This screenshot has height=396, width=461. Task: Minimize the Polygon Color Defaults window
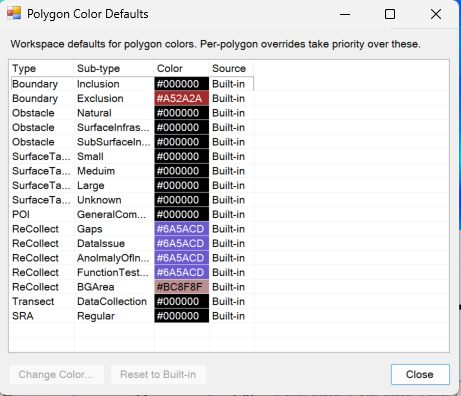(345, 14)
